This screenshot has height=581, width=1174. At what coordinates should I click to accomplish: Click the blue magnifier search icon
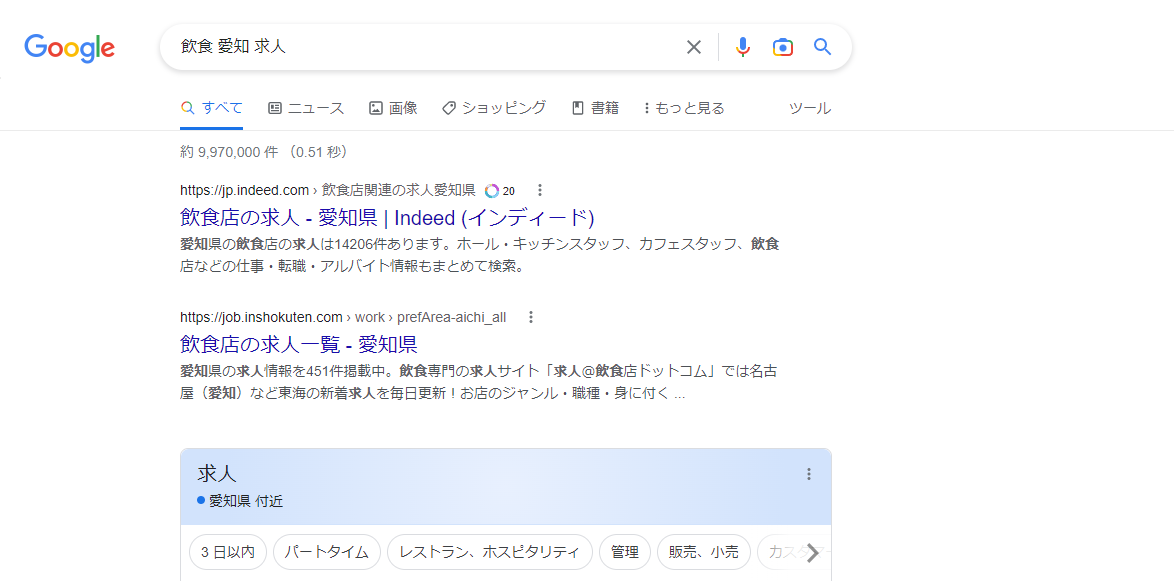pos(823,47)
